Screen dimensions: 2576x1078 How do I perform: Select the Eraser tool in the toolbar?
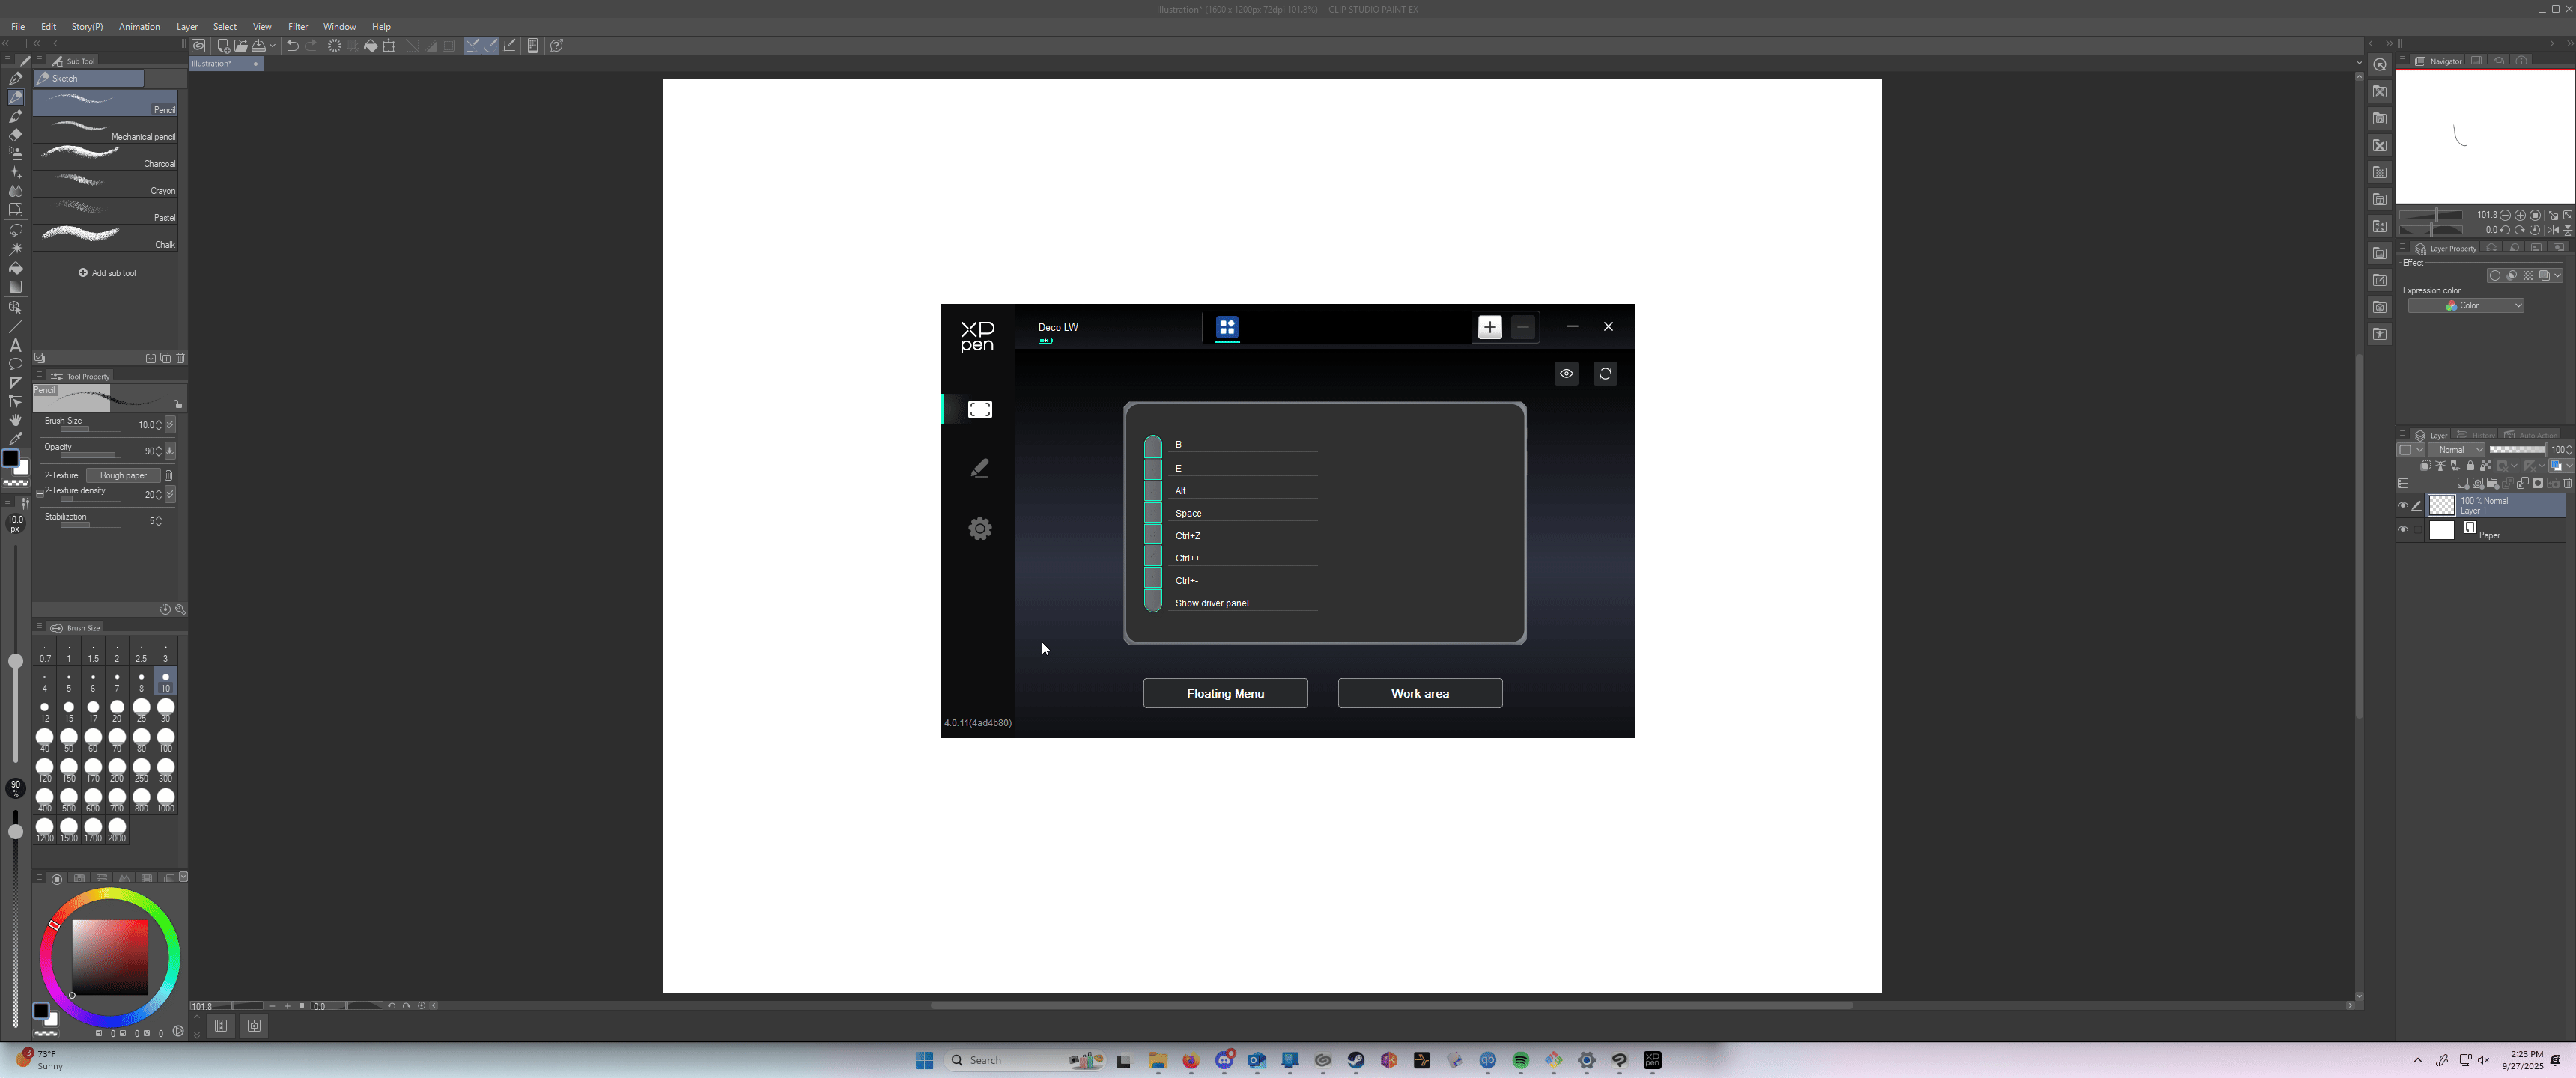click(x=15, y=135)
